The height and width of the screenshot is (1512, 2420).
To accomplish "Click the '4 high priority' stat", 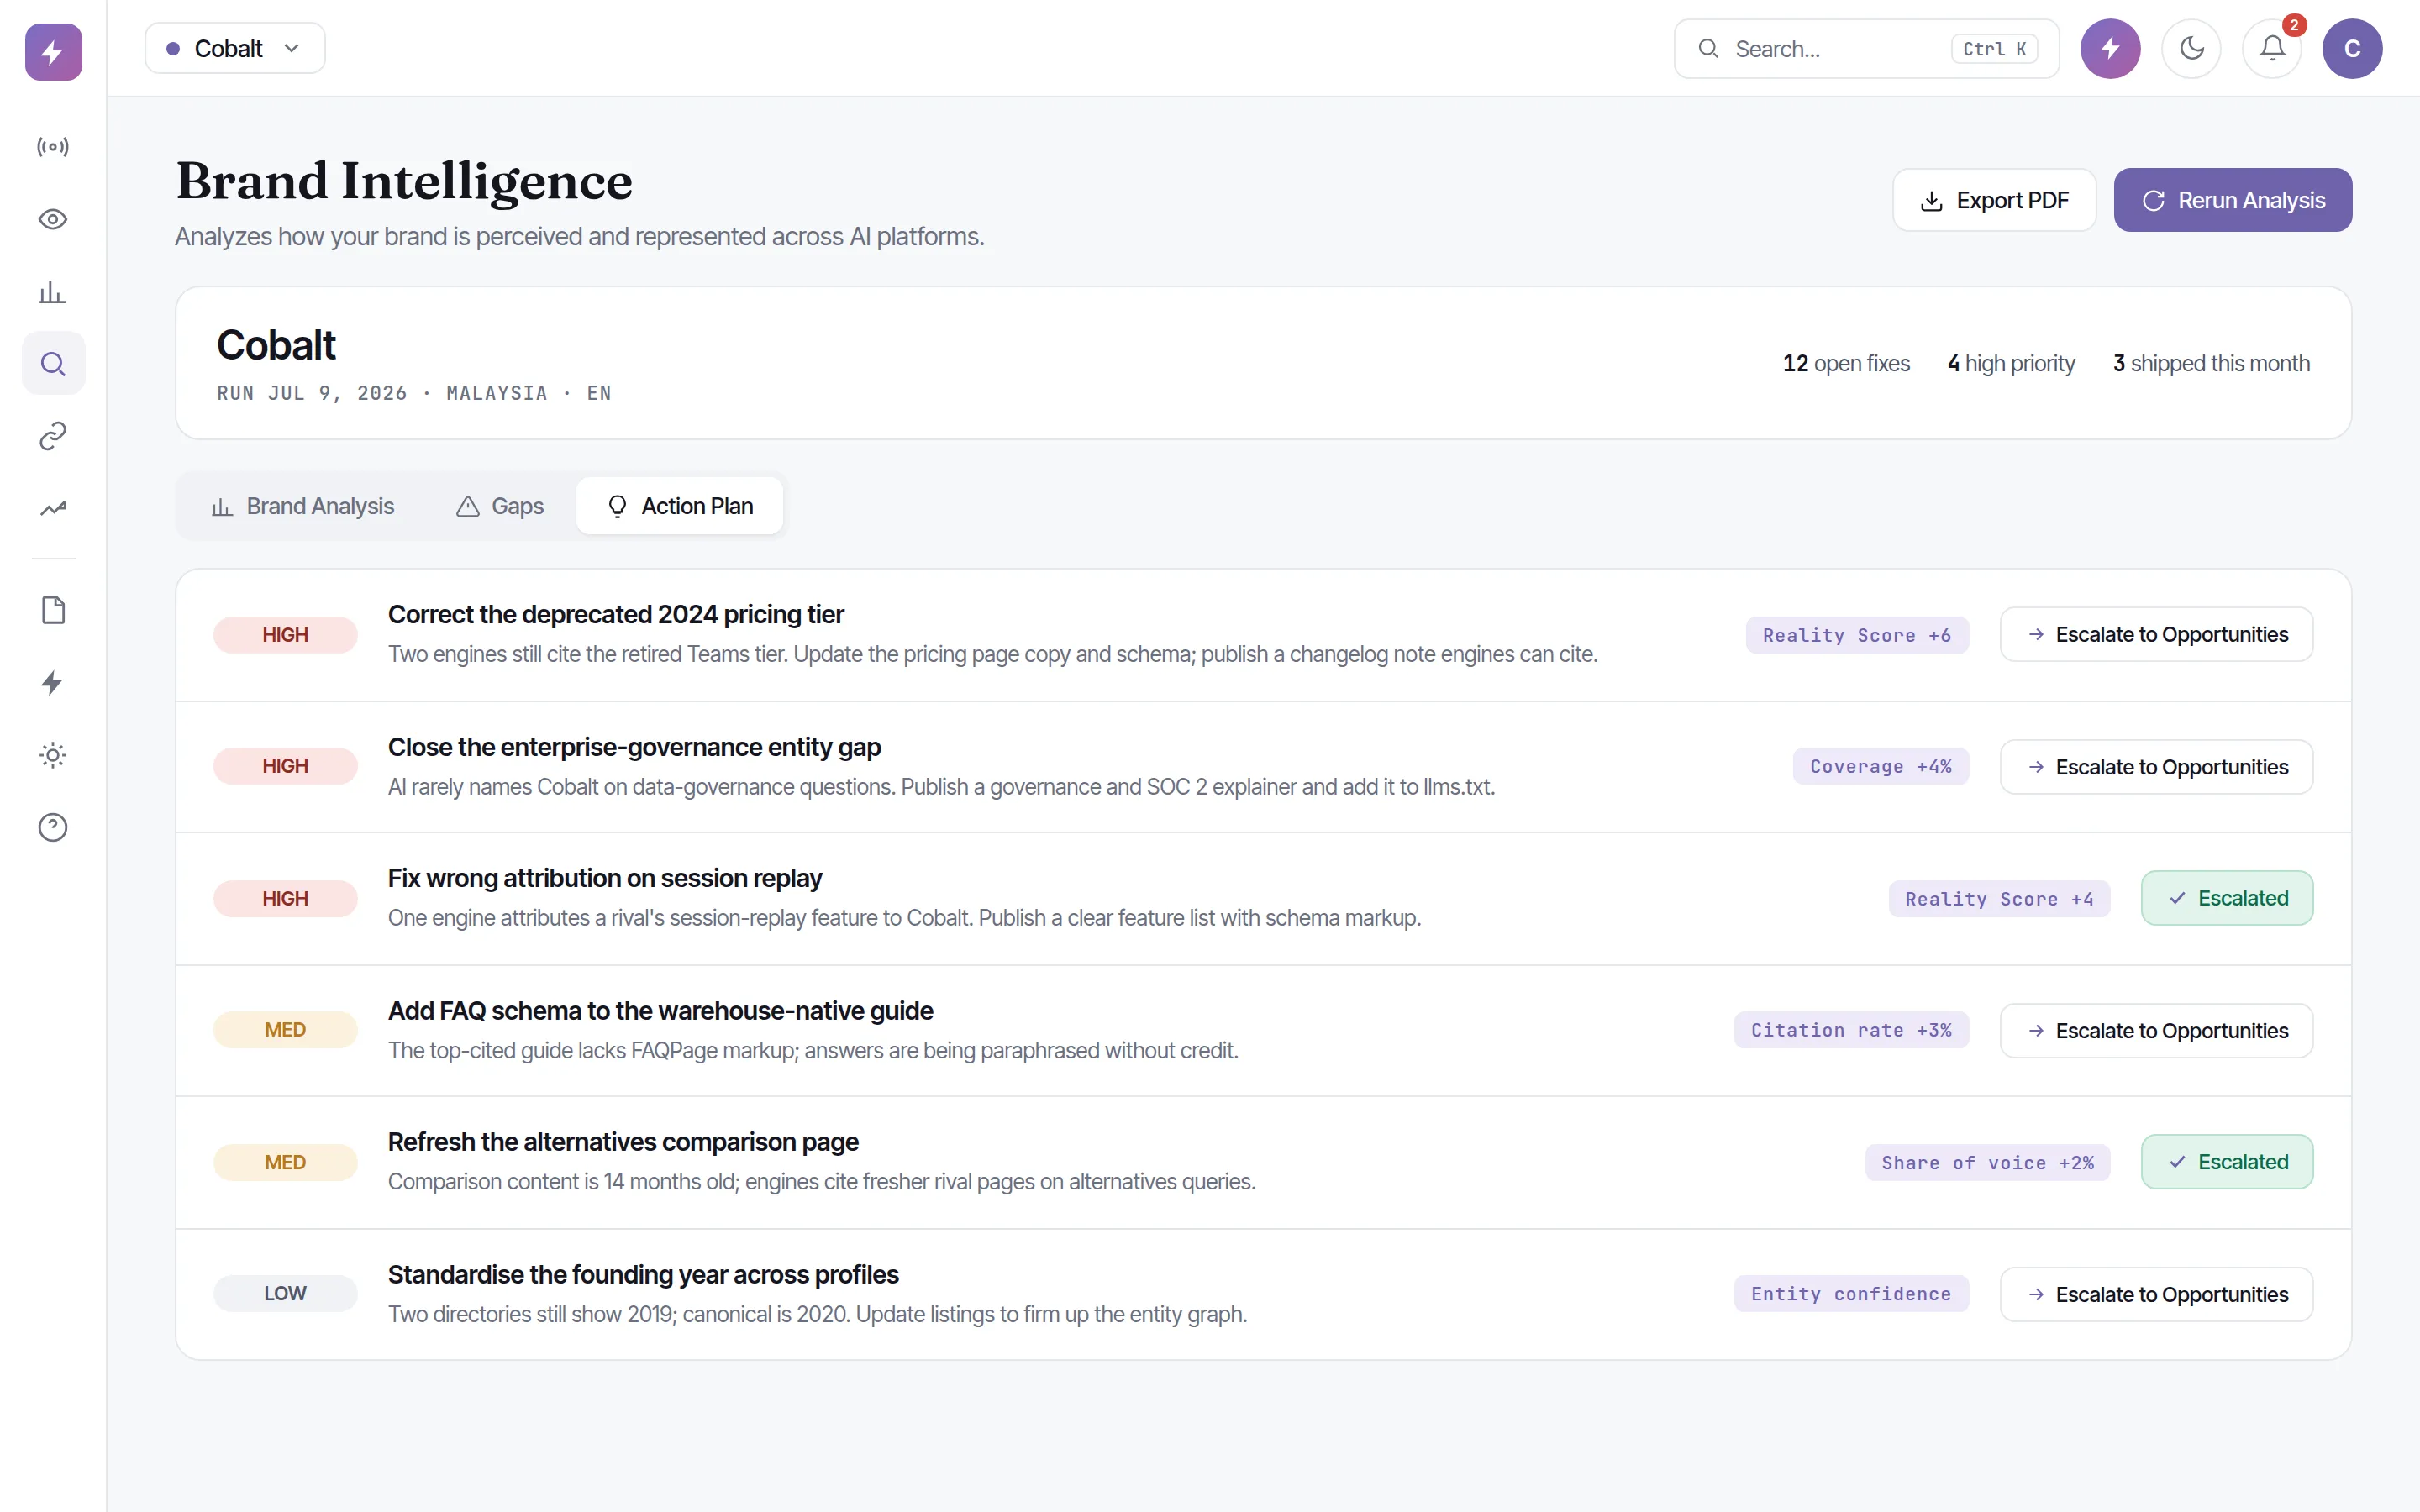I will tap(2011, 363).
